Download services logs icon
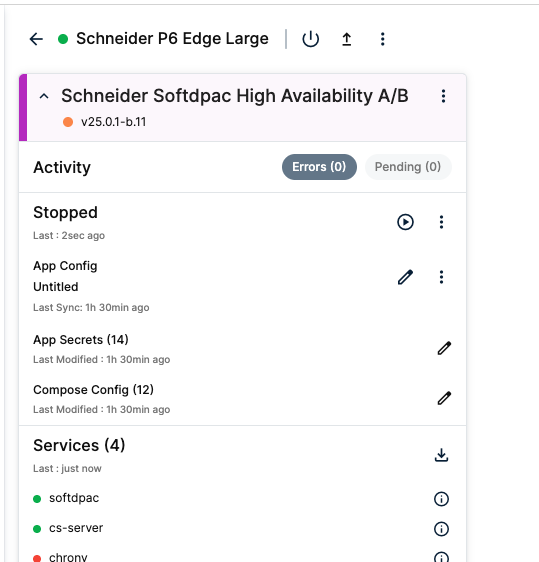 coord(441,455)
